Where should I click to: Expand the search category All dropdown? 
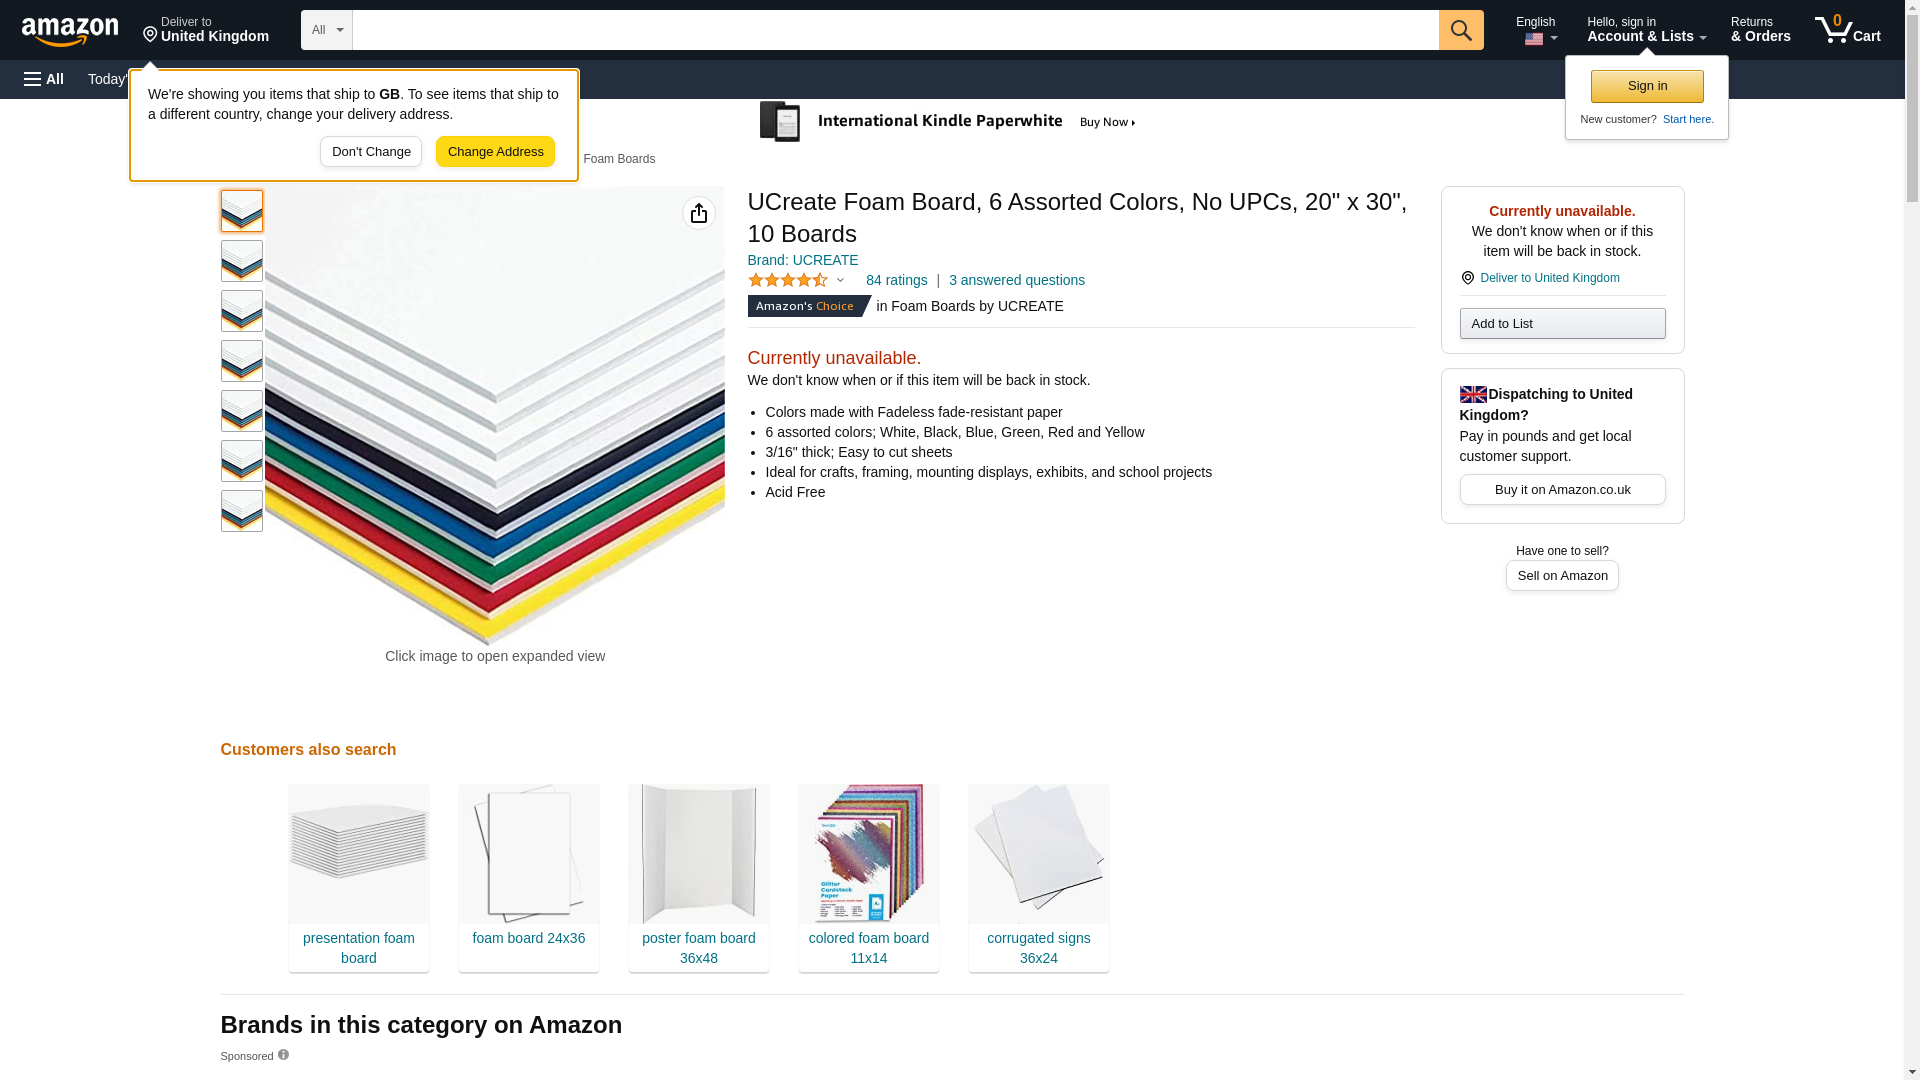[x=326, y=30]
